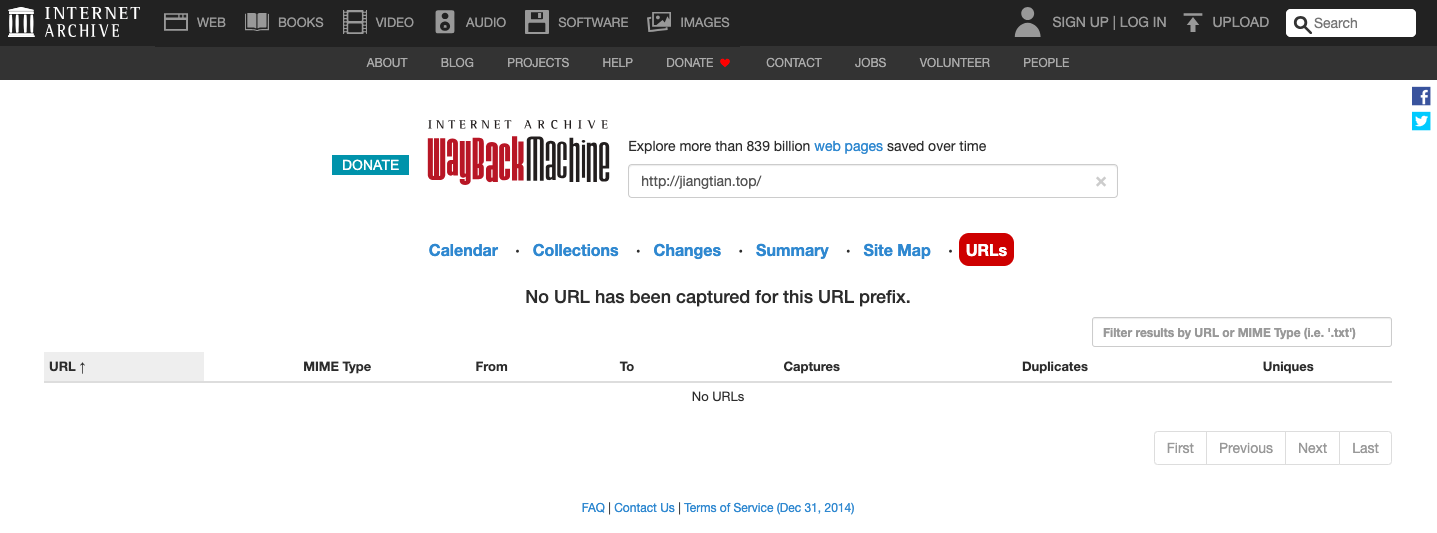Viewport: 1437px width, 533px height.
Task: Switch to the Changes tab
Action: coord(687,250)
